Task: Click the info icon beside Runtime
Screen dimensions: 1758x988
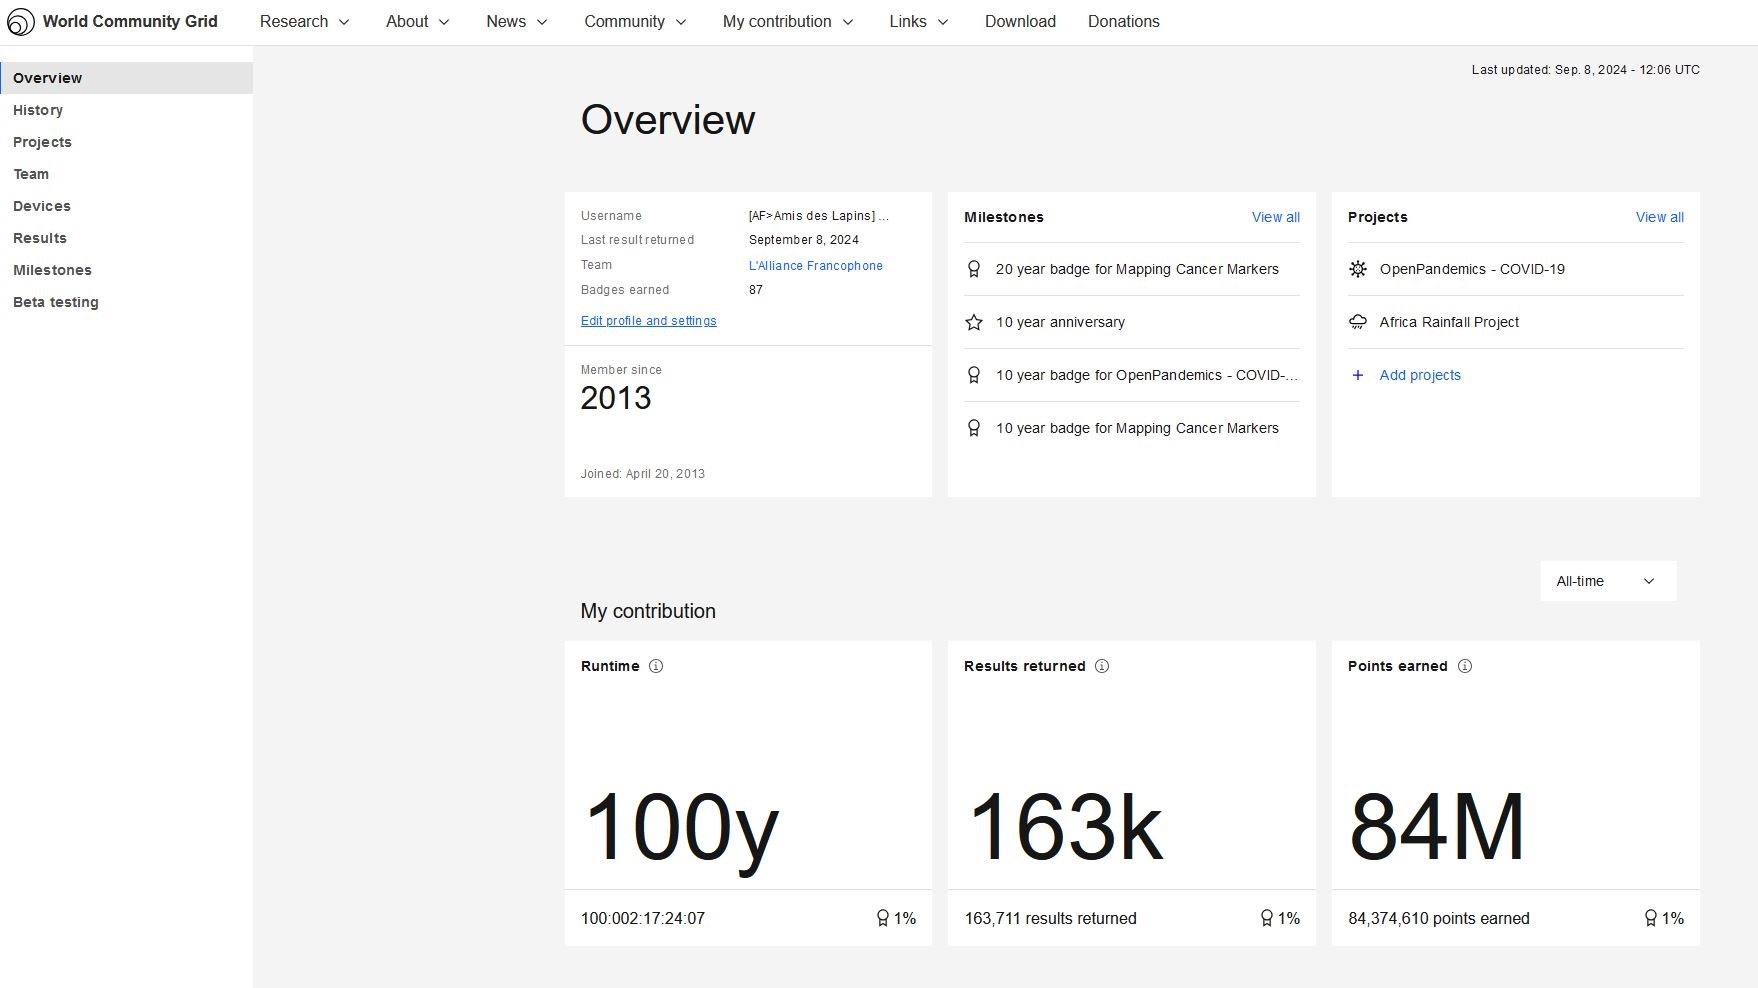Action: click(x=656, y=666)
